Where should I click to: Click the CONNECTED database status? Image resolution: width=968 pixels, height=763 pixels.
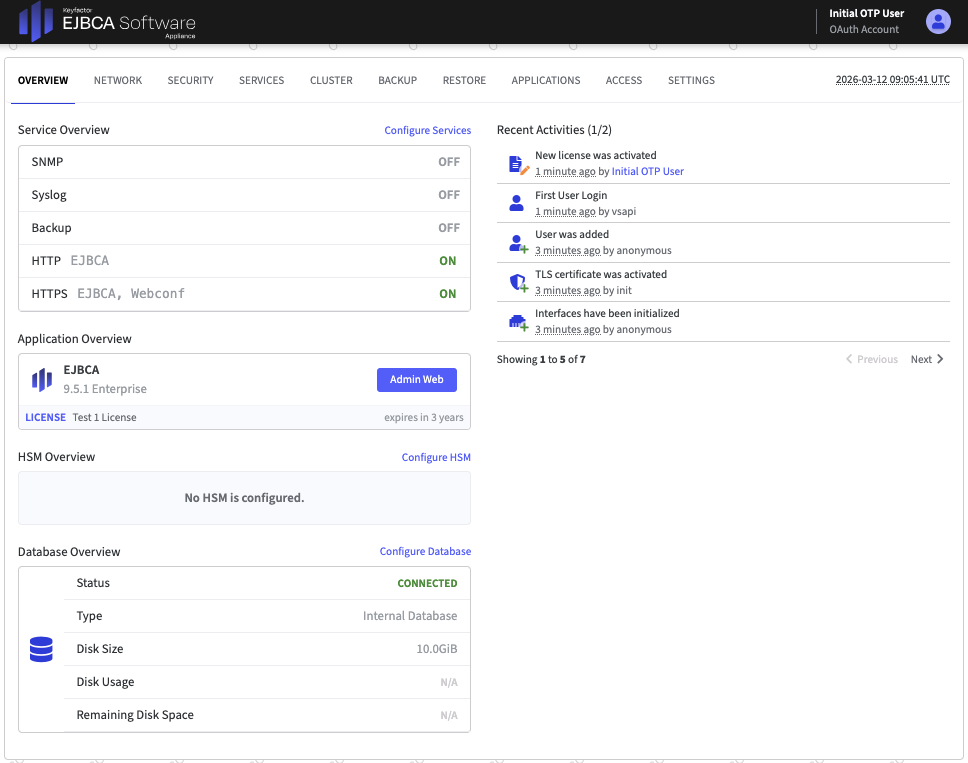(x=427, y=583)
